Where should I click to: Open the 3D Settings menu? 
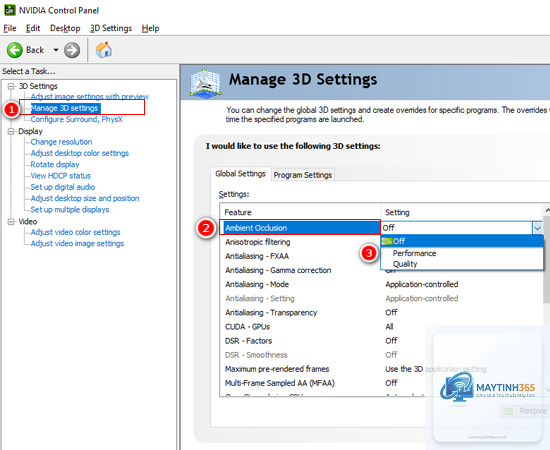(x=111, y=28)
